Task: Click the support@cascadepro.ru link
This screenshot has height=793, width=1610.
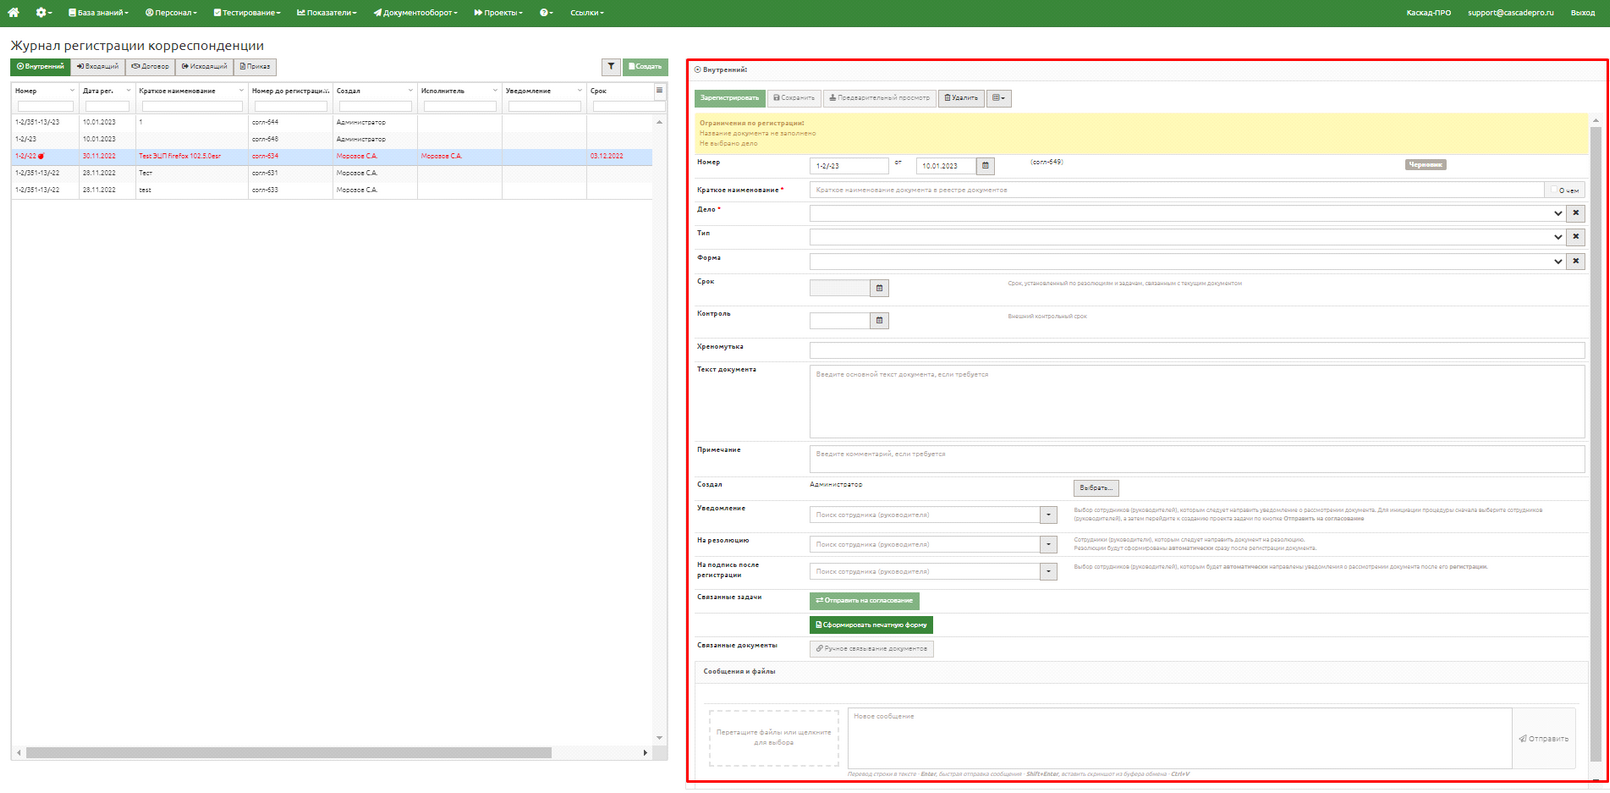Action: pyautogui.click(x=1510, y=13)
